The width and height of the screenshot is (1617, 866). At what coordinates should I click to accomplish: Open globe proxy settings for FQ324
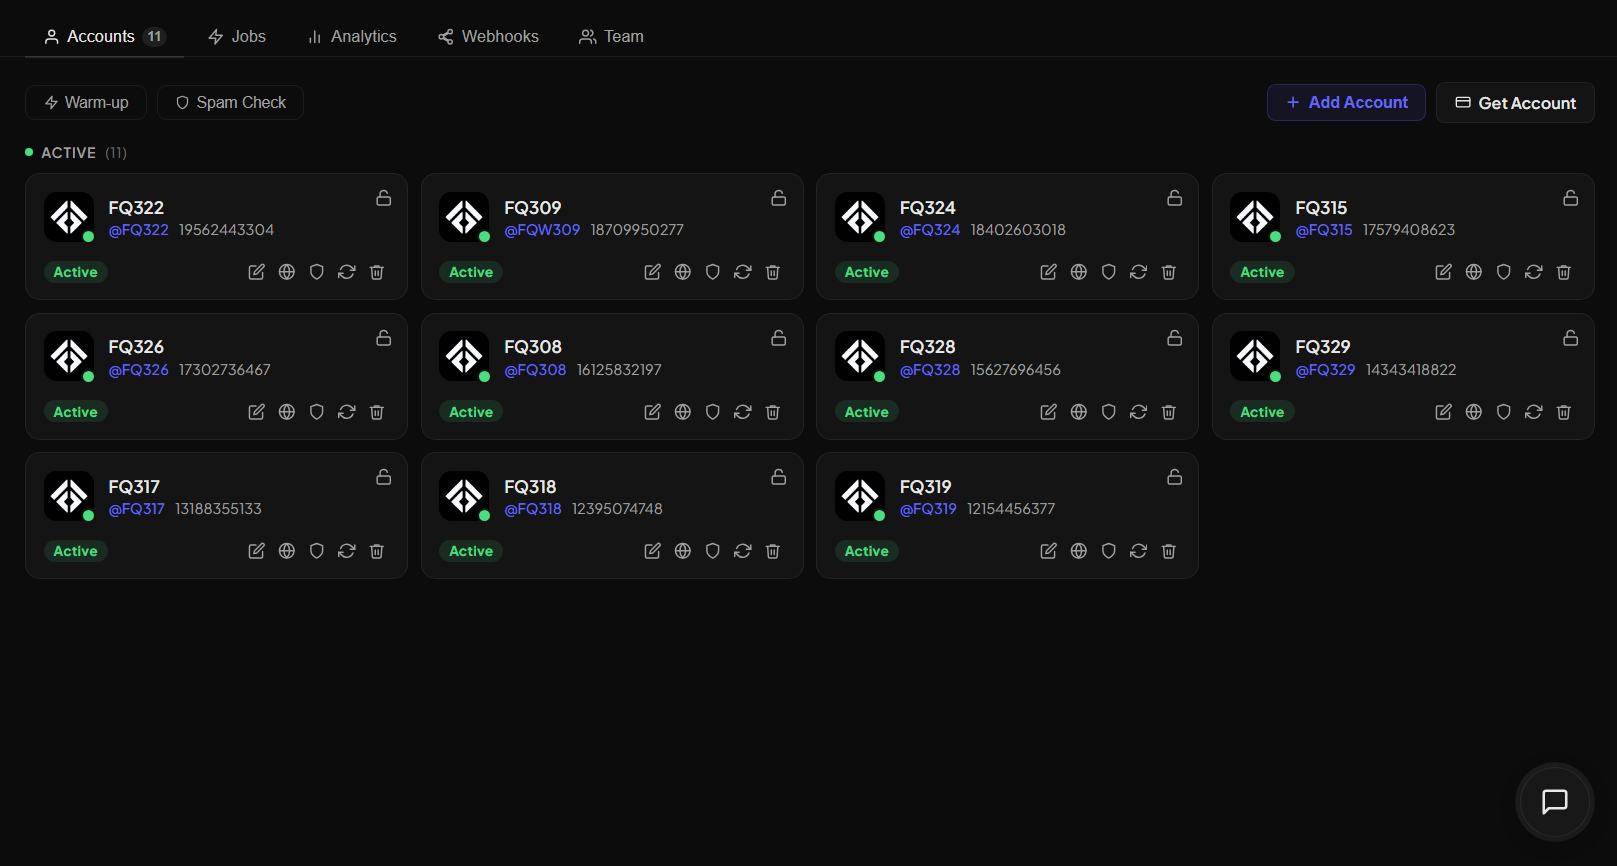1079,272
